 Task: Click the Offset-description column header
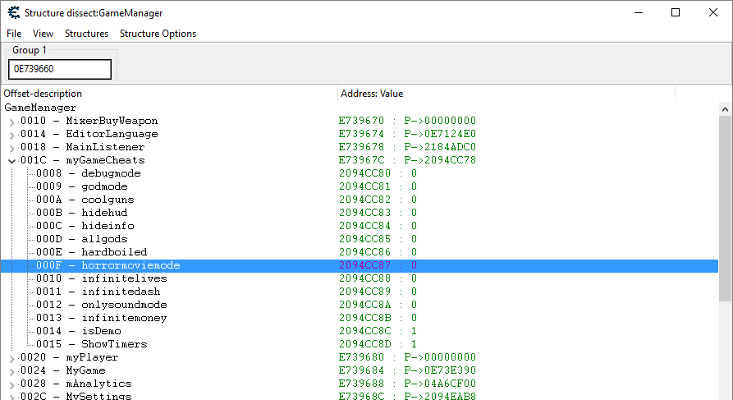tap(168, 93)
